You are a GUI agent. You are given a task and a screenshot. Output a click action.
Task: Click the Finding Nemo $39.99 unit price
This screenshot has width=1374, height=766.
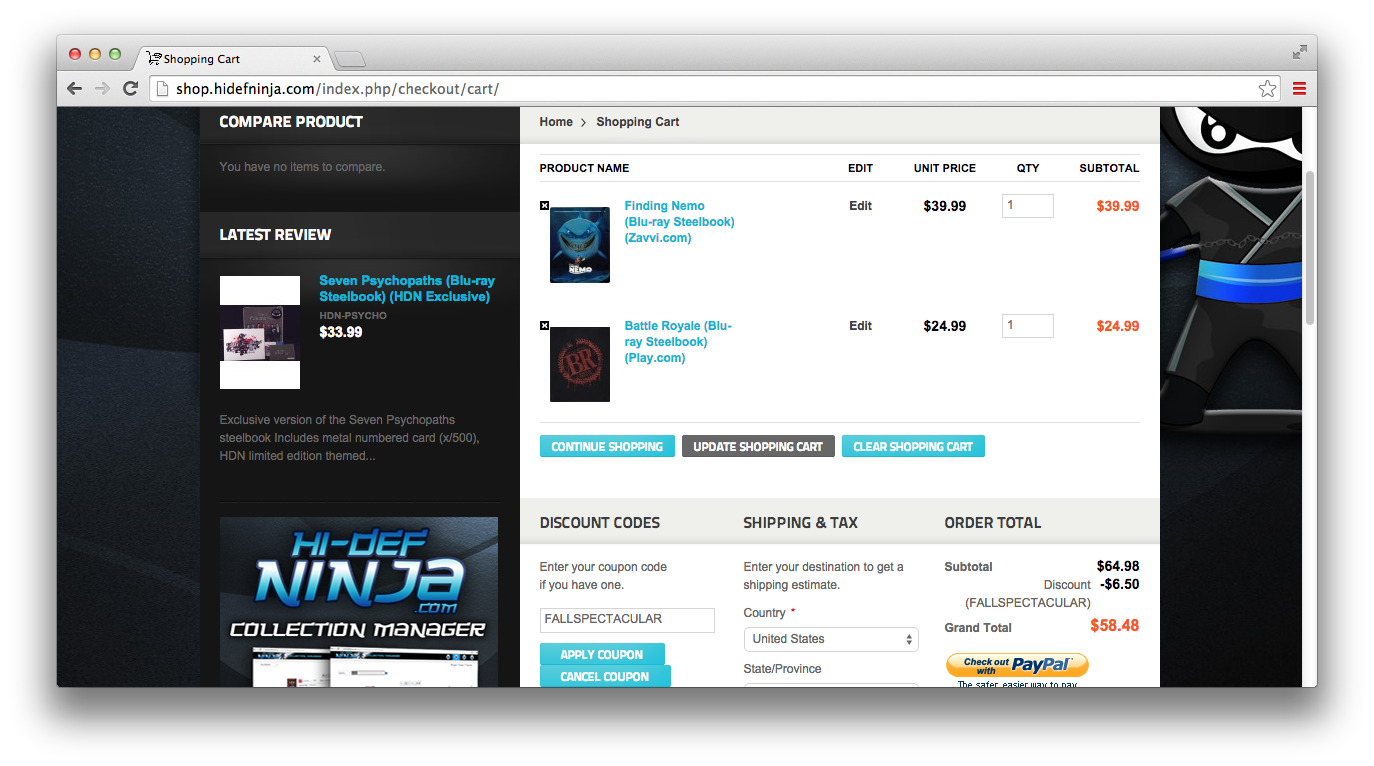(x=945, y=206)
